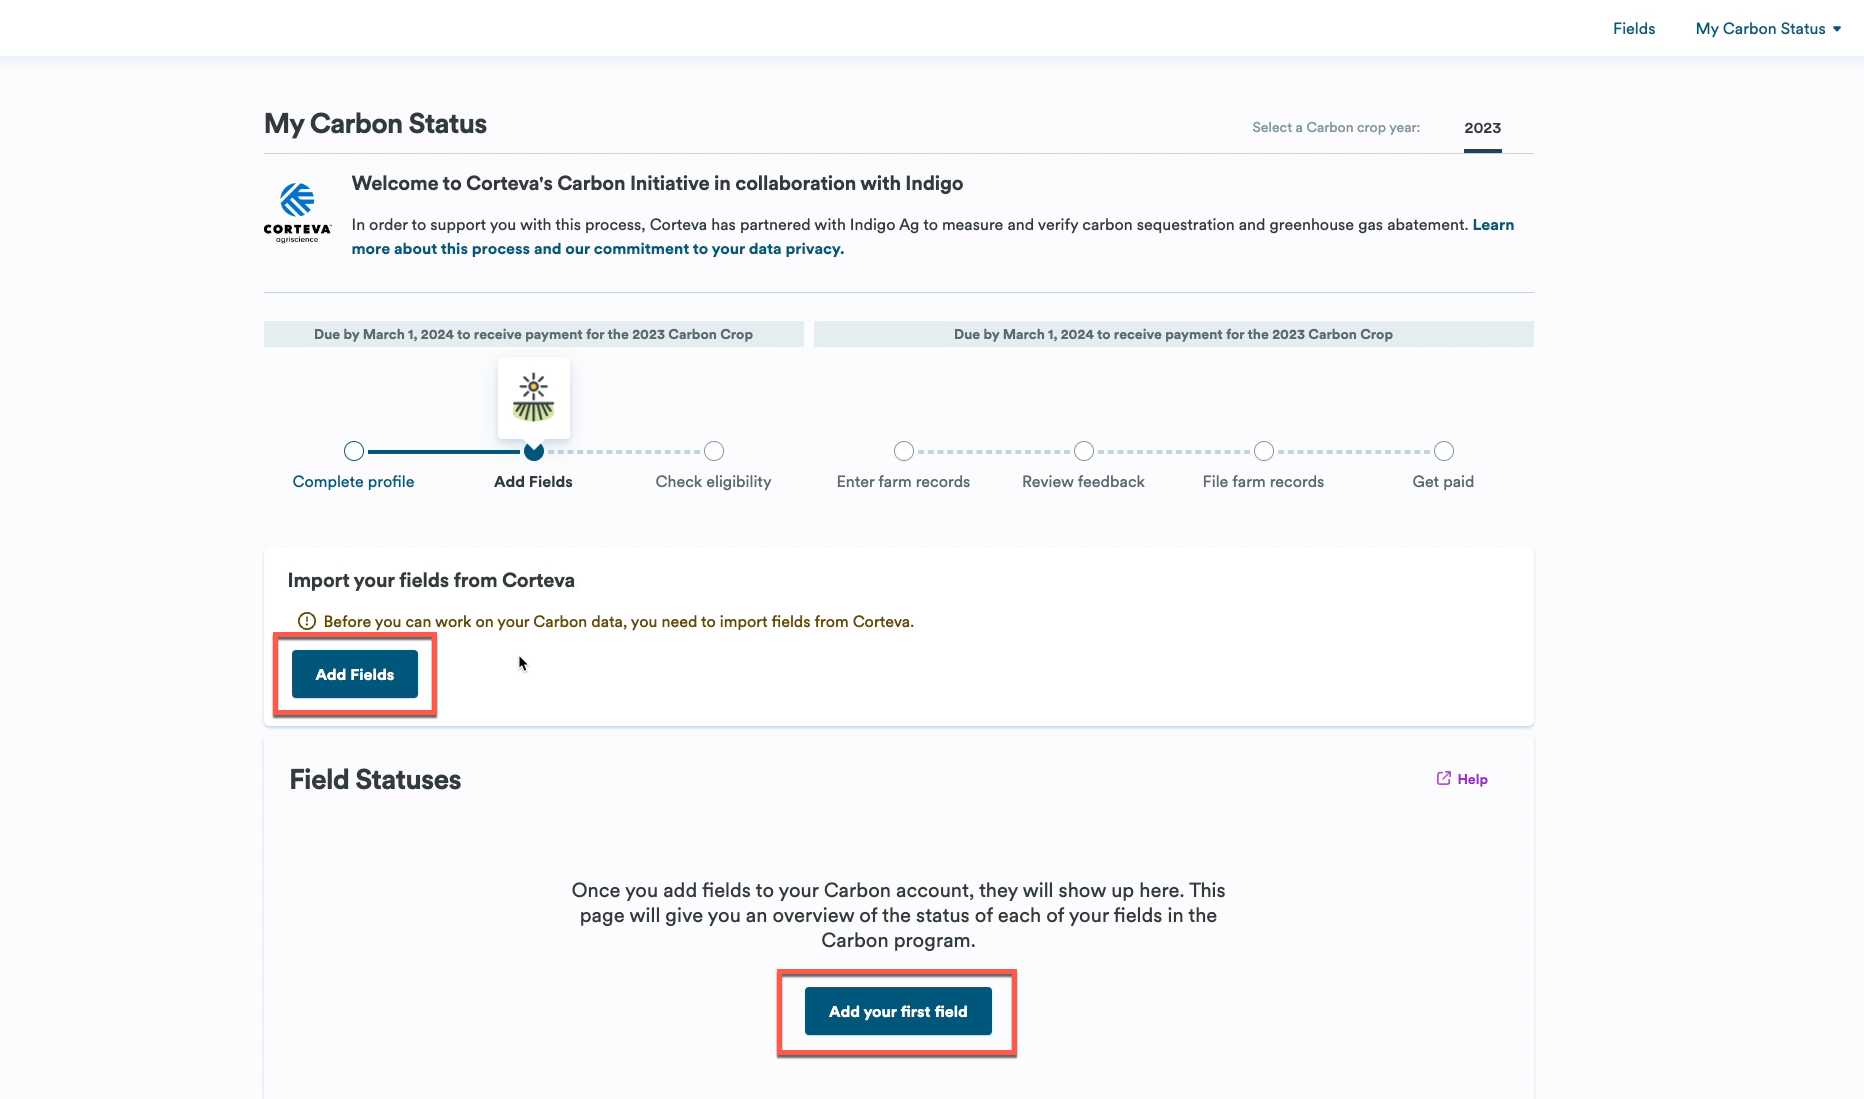Choose the 2023 carbon crop year tab

(1482, 128)
